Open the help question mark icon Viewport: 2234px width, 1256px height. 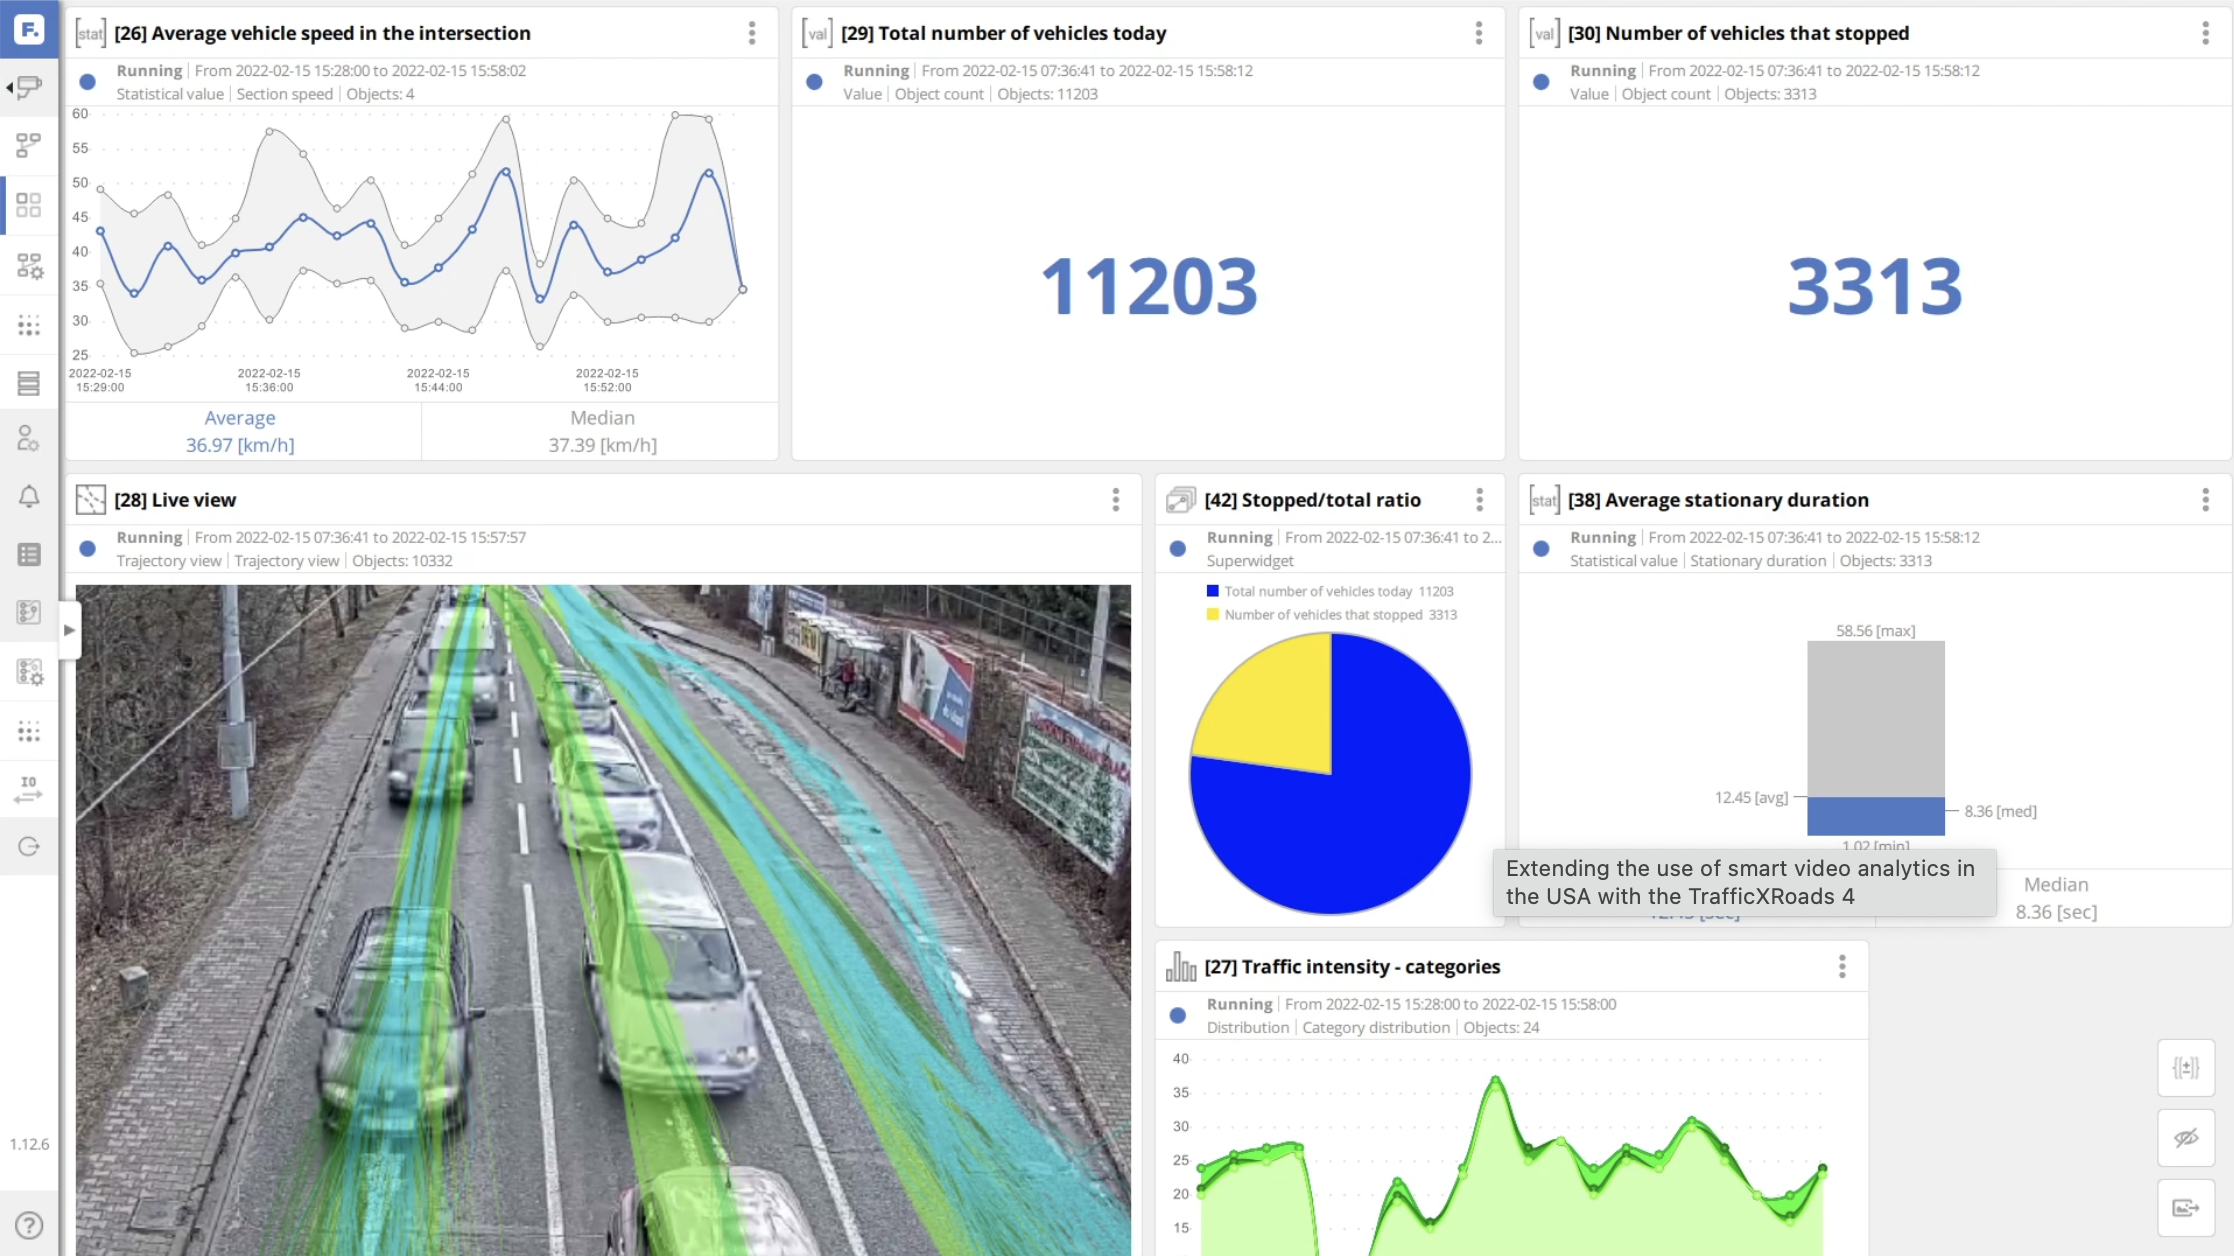tap(29, 1225)
